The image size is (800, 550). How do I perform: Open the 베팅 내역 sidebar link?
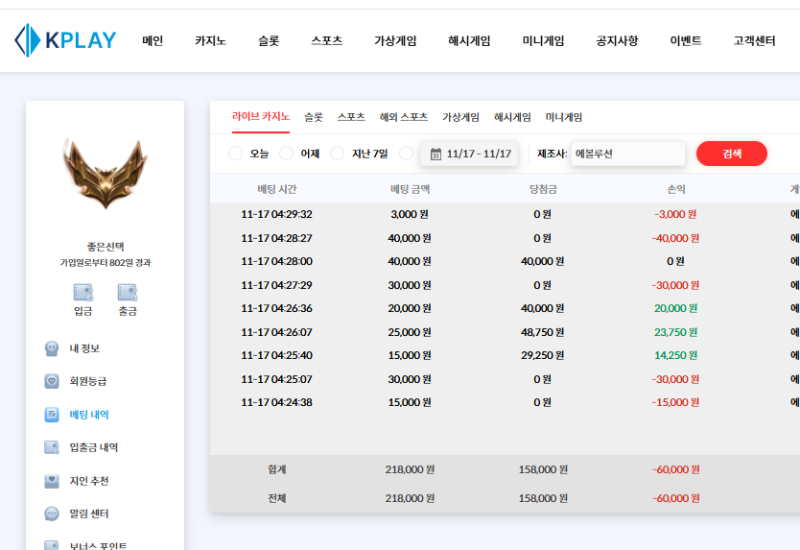click(89, 414)
